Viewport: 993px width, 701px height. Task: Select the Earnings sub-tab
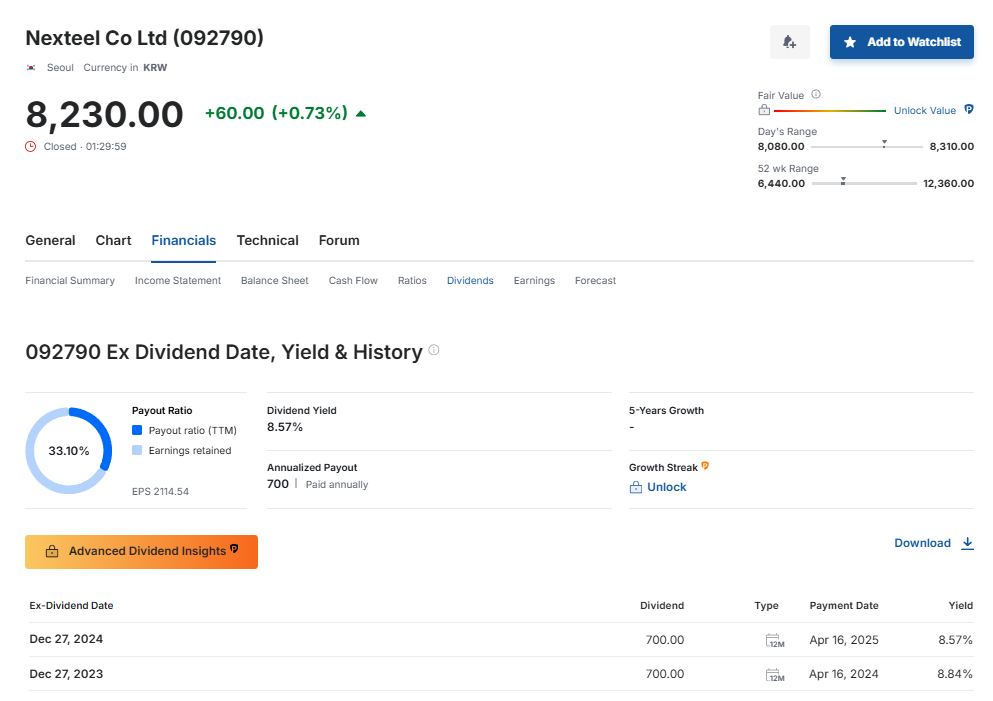click(x=534, y=281)
